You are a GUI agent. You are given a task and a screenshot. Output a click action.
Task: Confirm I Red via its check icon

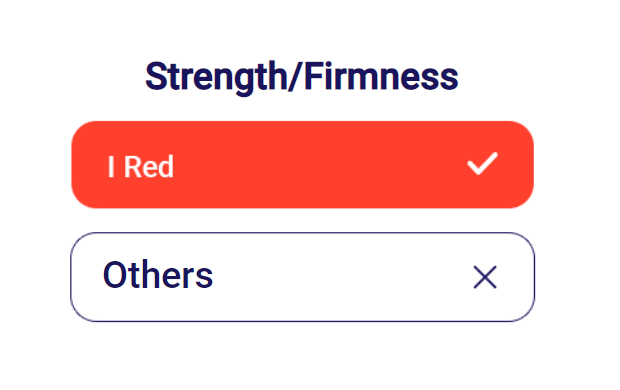[x=482, y=163]
